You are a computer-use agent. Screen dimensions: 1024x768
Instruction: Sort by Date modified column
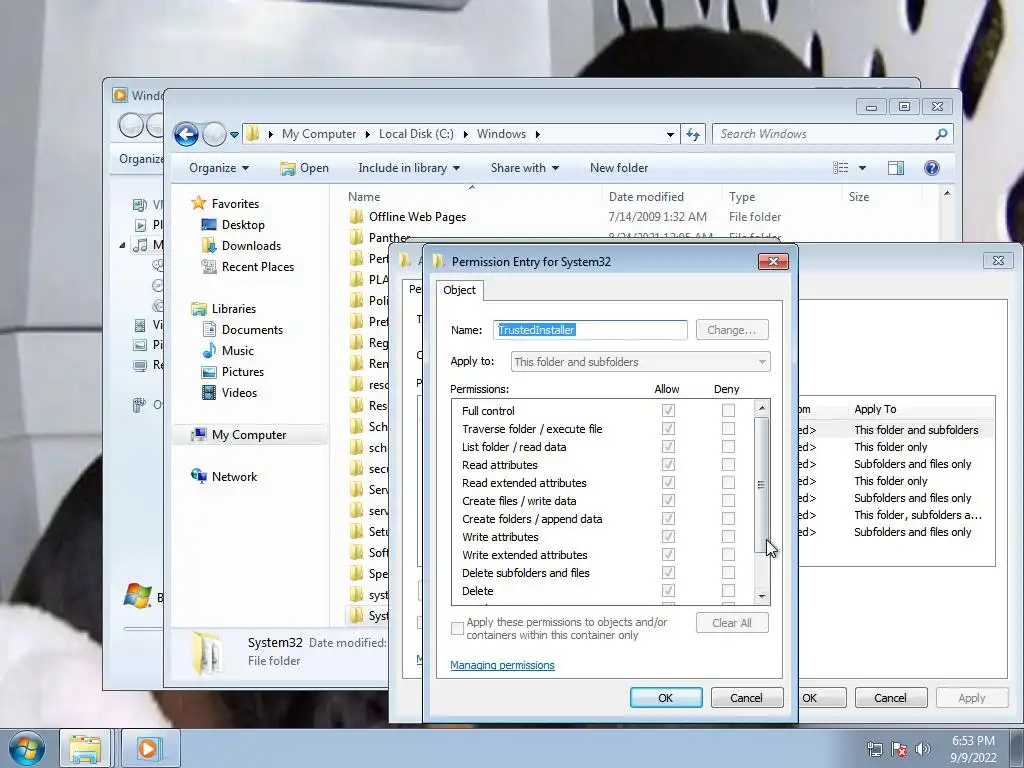pos(646,197)
